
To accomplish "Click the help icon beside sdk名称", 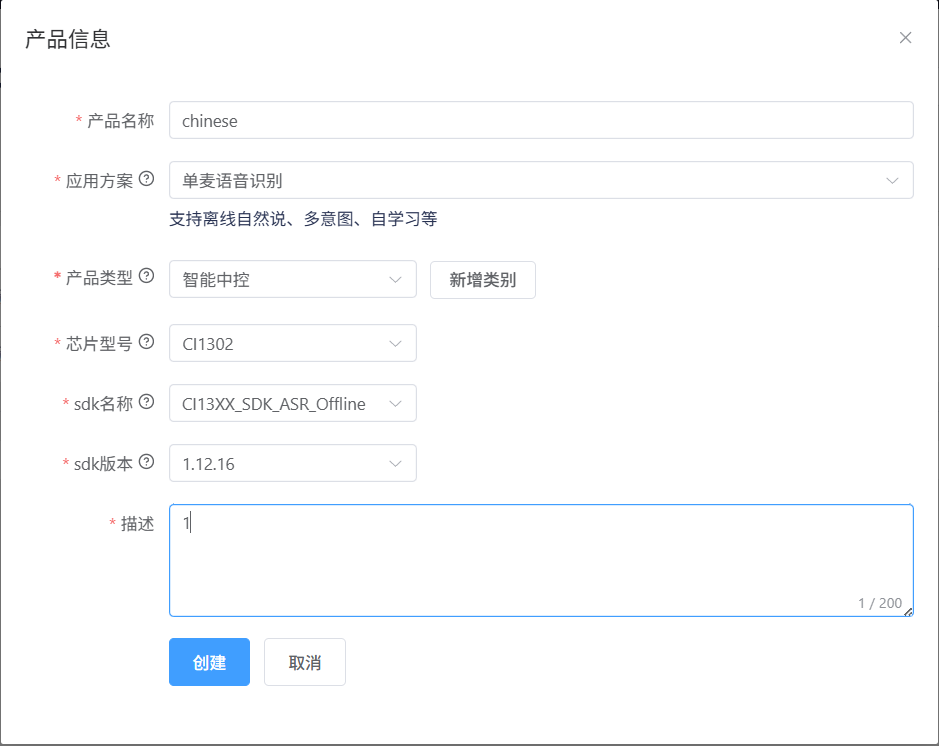I will 146,402.
